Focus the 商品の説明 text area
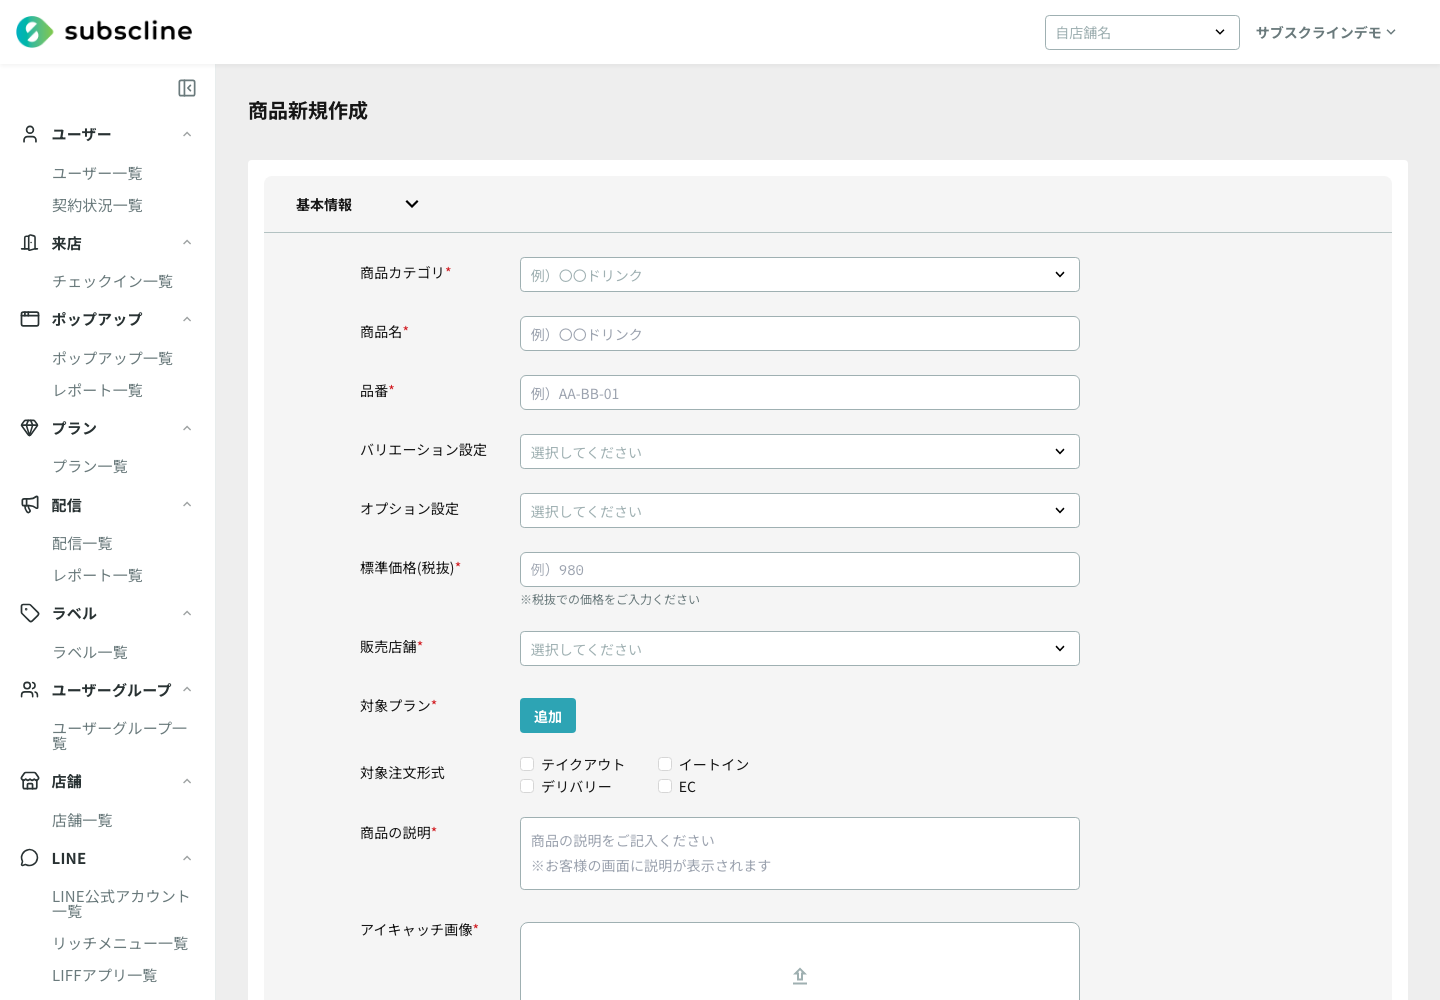 [800, 853]
